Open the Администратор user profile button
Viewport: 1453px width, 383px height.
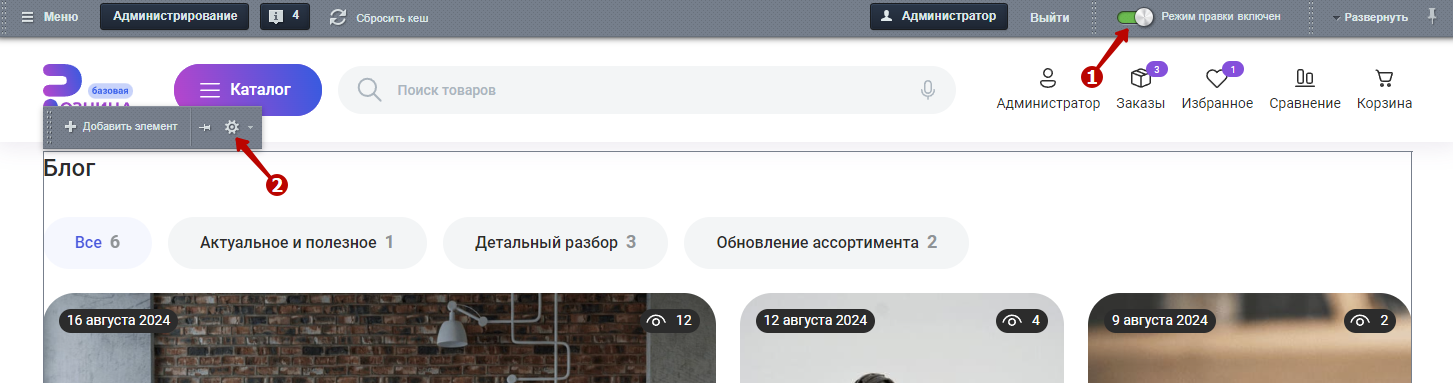pyautogui.click(x=938, y=16)
